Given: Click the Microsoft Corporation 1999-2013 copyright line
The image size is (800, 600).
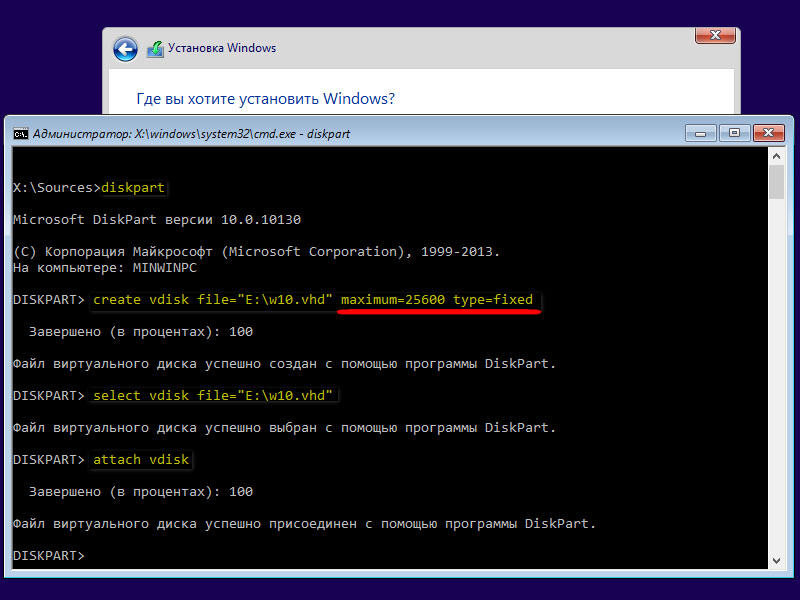Looking at the screenshot, I should pos(257,252).
